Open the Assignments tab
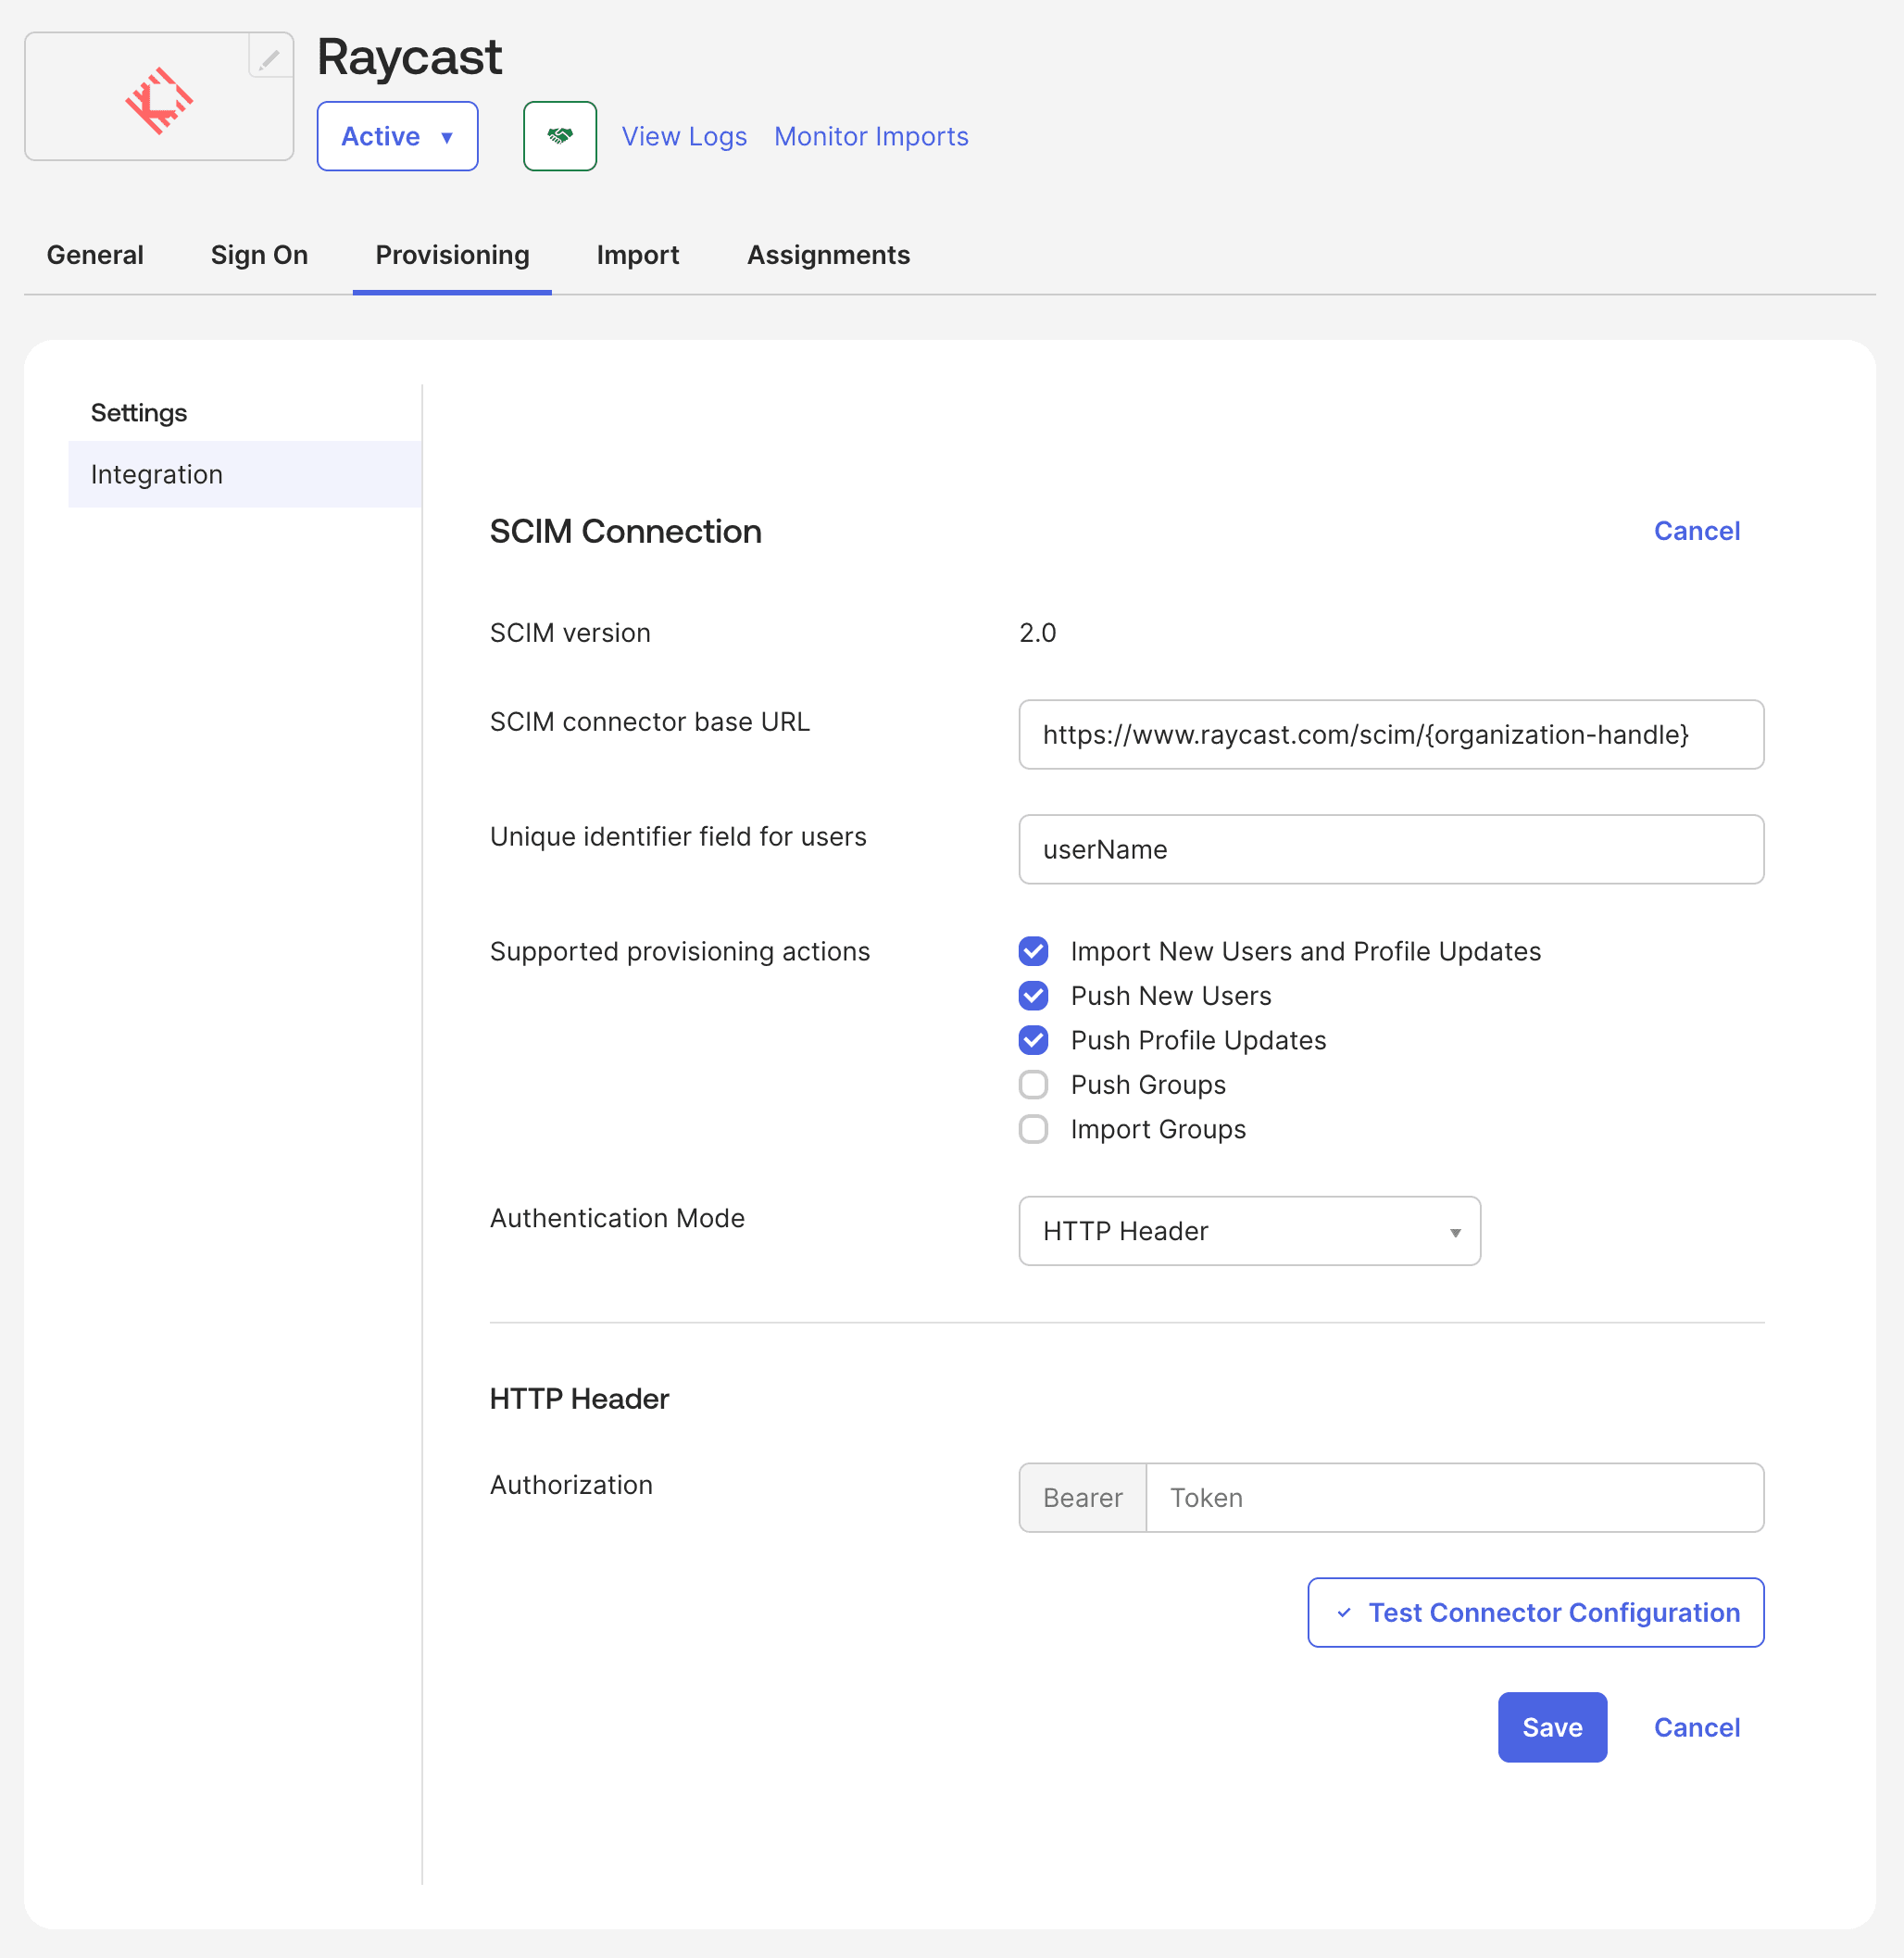The width and height of the screenshot is (1904, 1958). tap(828, 255)
